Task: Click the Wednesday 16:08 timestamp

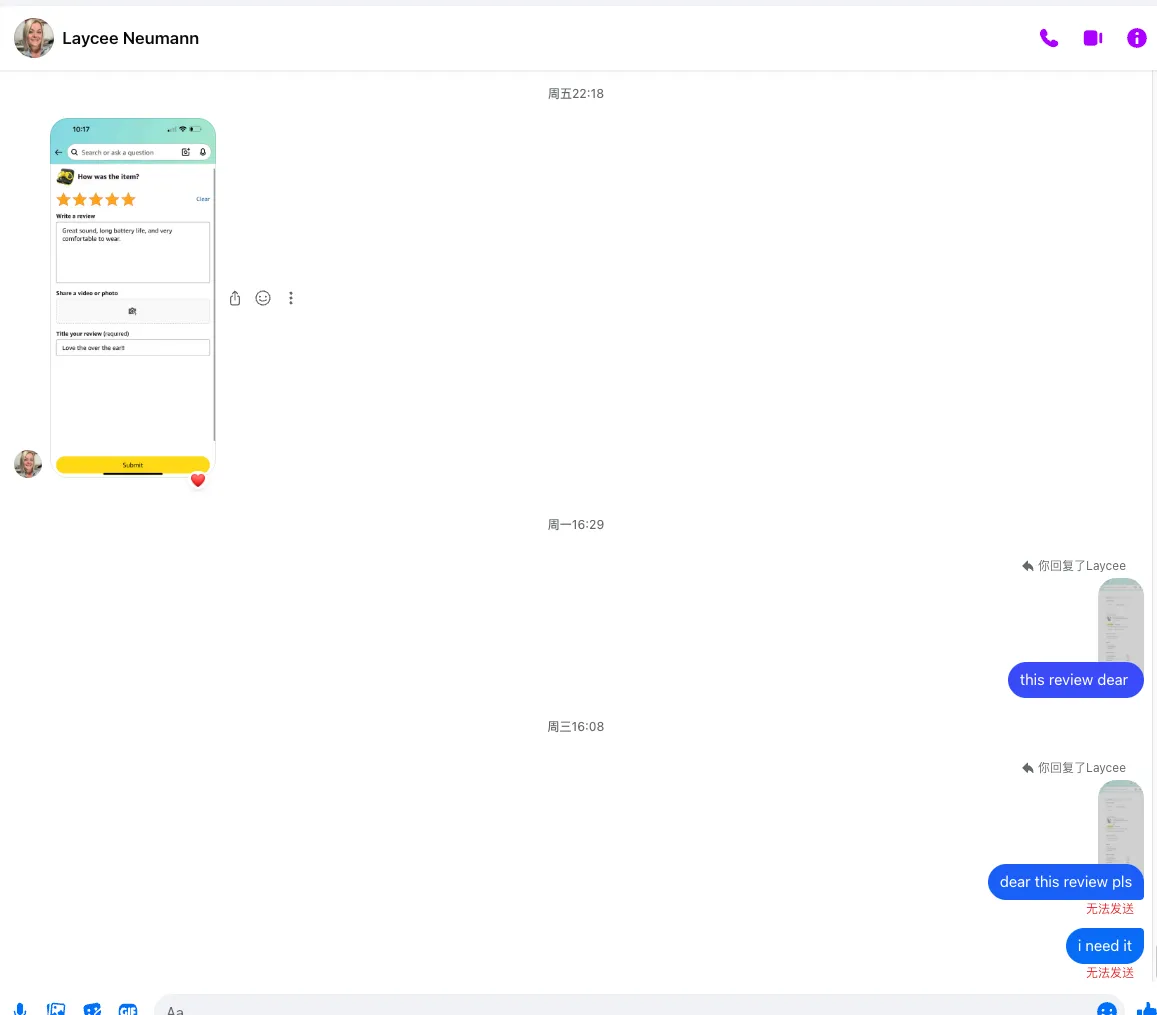Action: (576, 727)
